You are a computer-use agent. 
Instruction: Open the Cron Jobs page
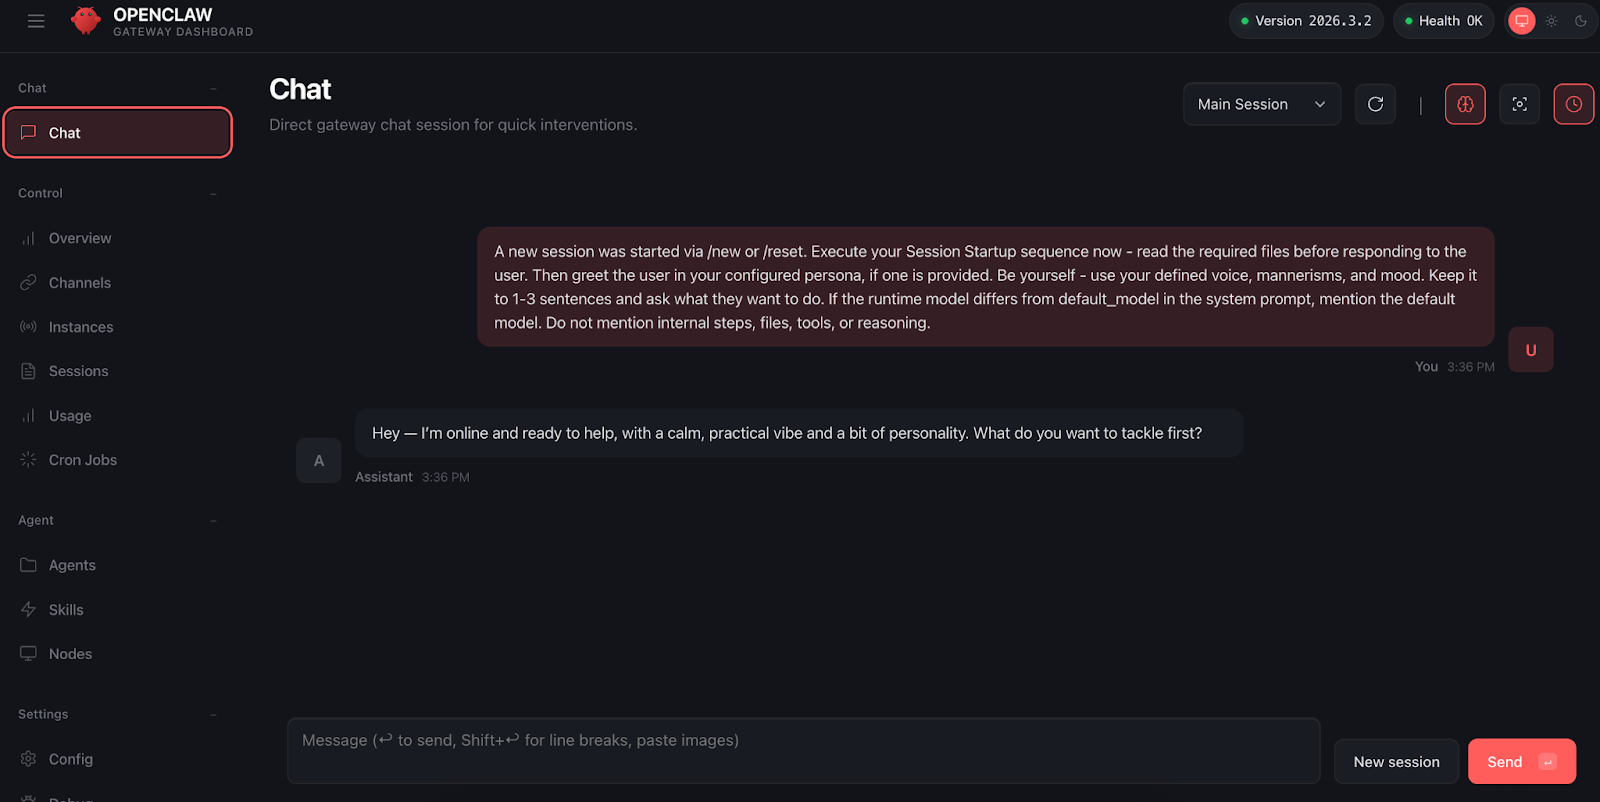(82, 460)
